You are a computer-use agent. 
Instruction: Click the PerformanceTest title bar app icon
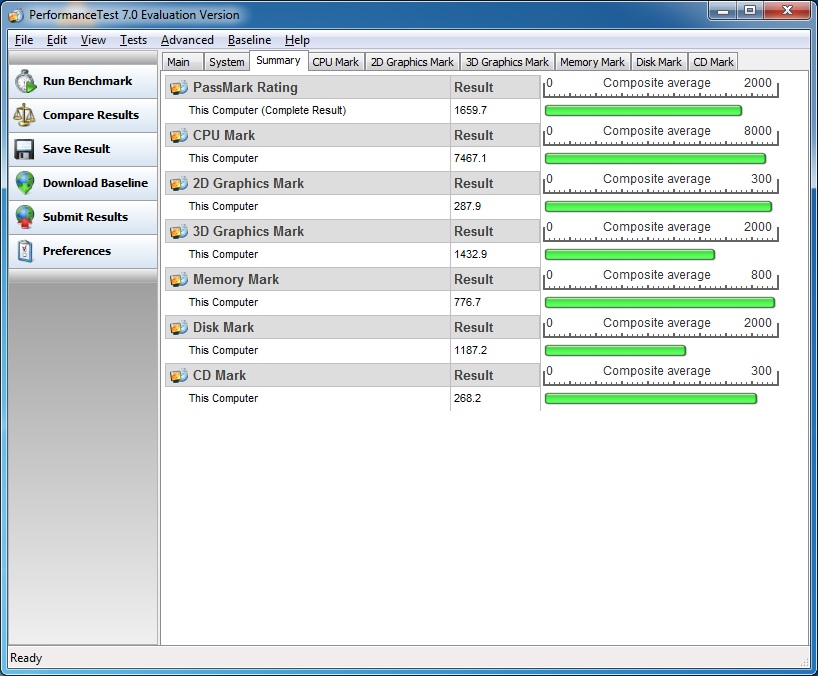16,15
